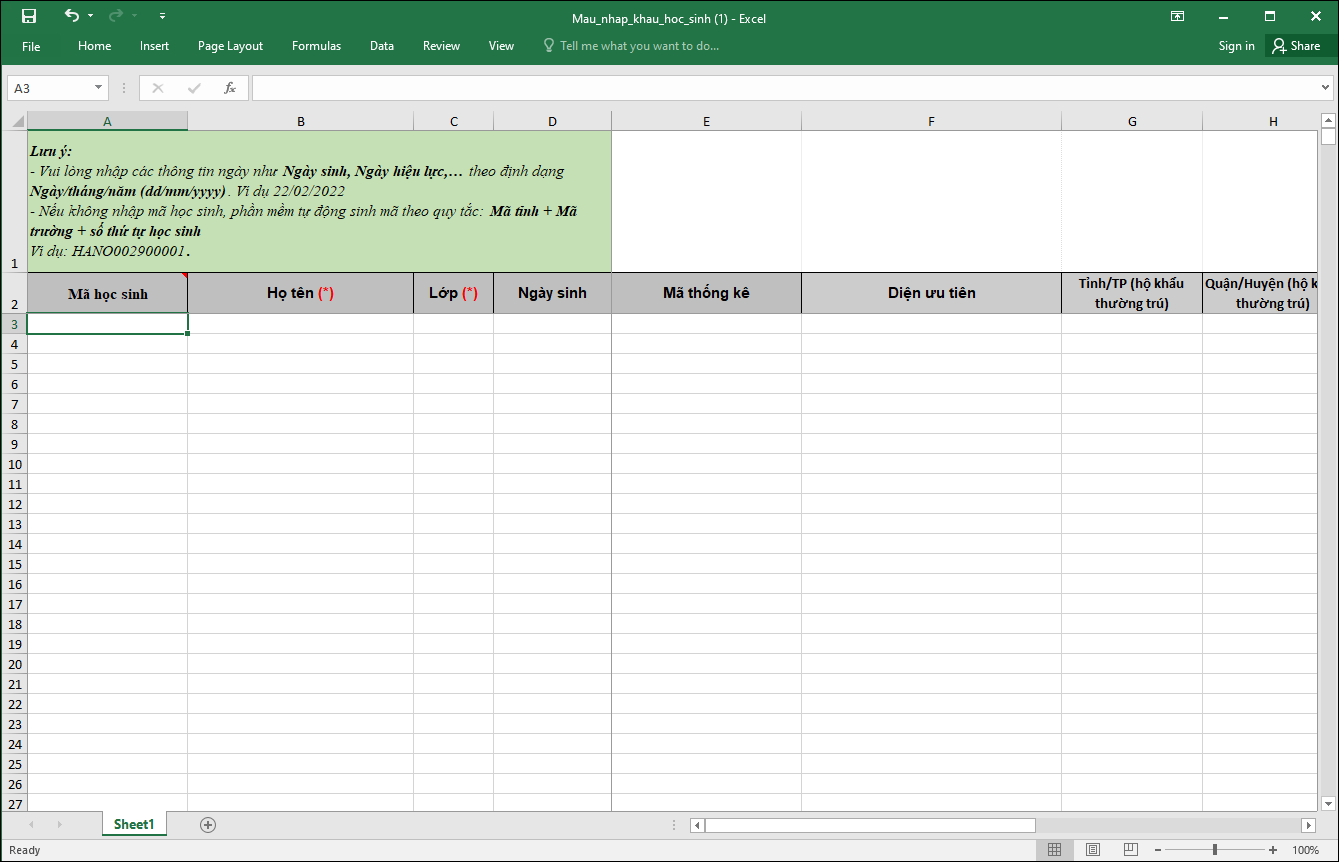Click inside the formula bar input

(x=785, y=88)
